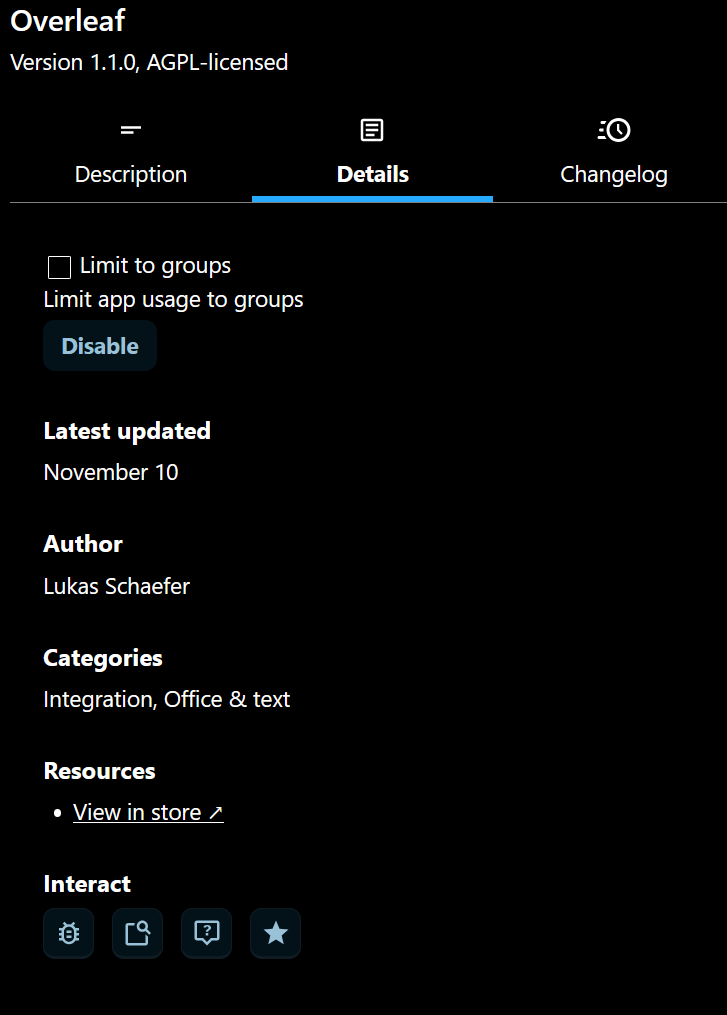
Task: Open the Changelog tab
Action: 614,174
